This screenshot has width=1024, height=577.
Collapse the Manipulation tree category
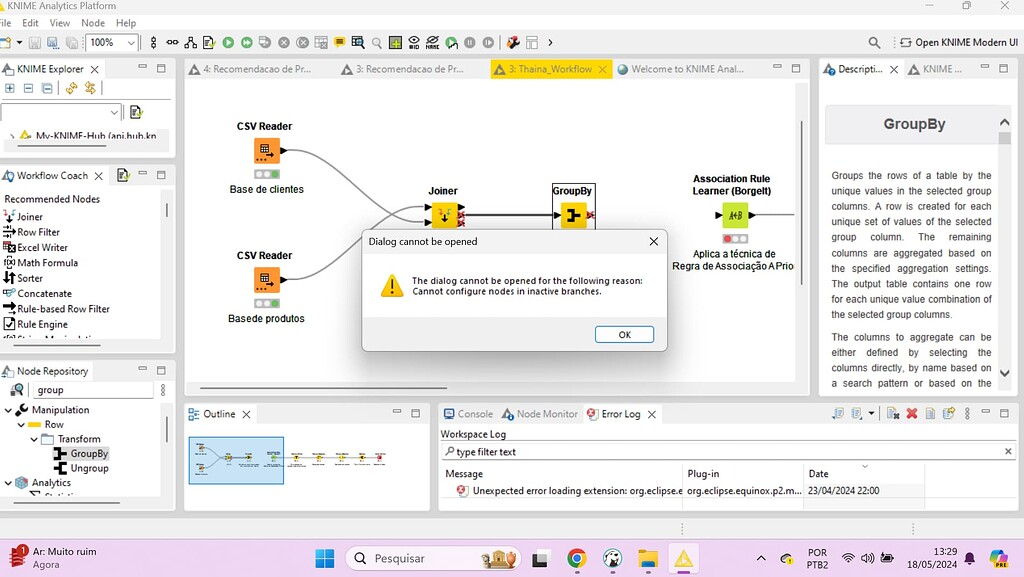tap(8, 410)
